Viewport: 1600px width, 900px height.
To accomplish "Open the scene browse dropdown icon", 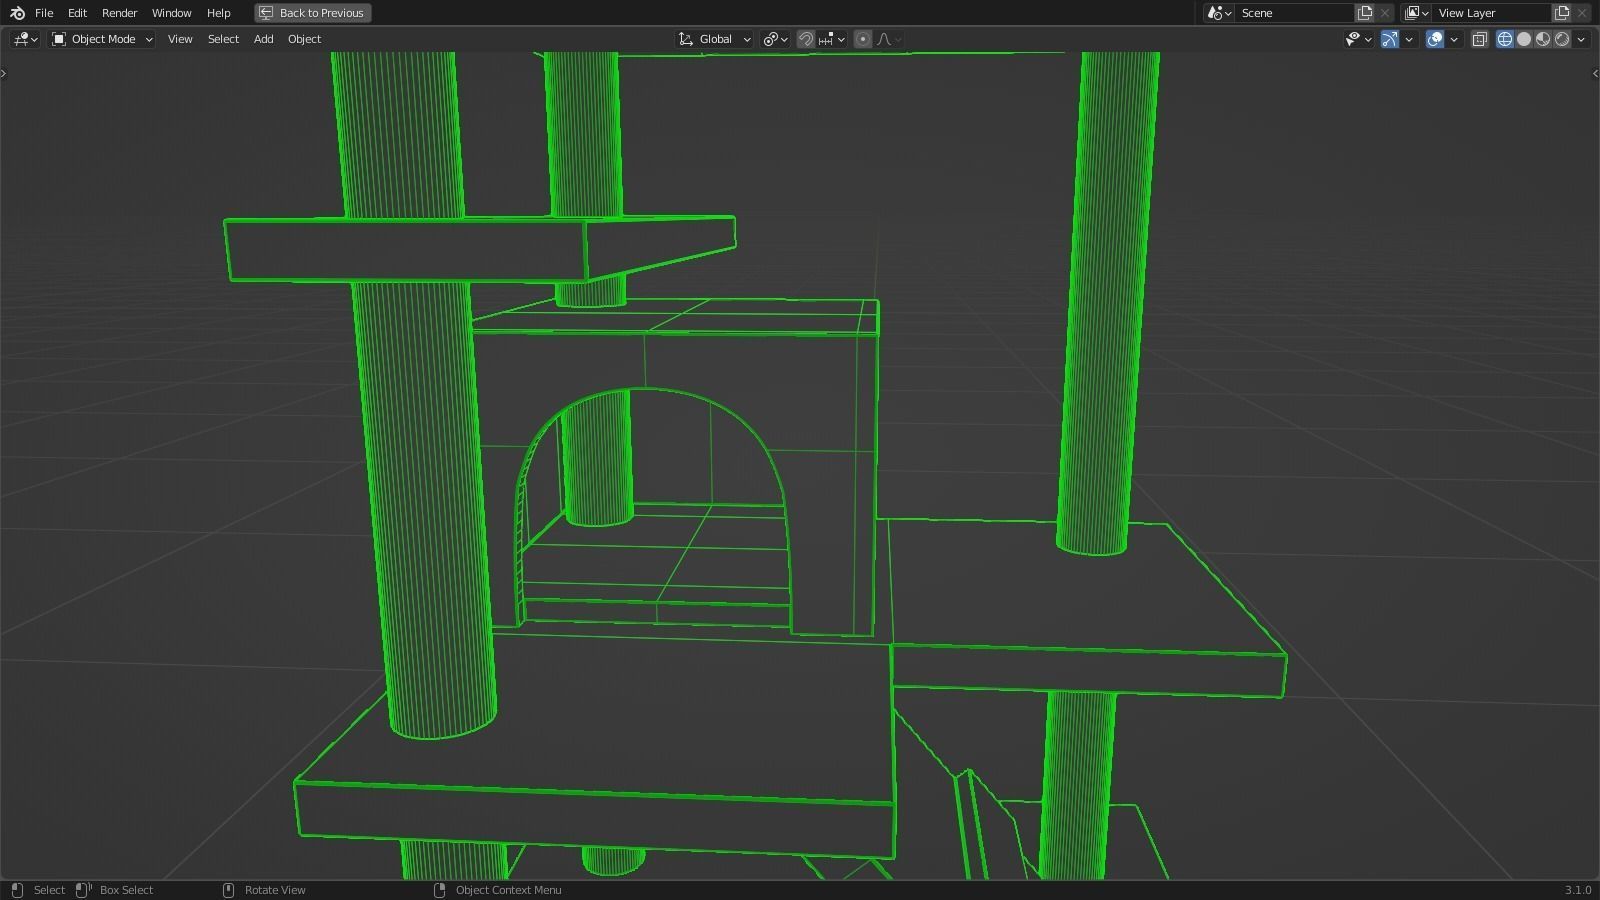I will (1218, 13).
